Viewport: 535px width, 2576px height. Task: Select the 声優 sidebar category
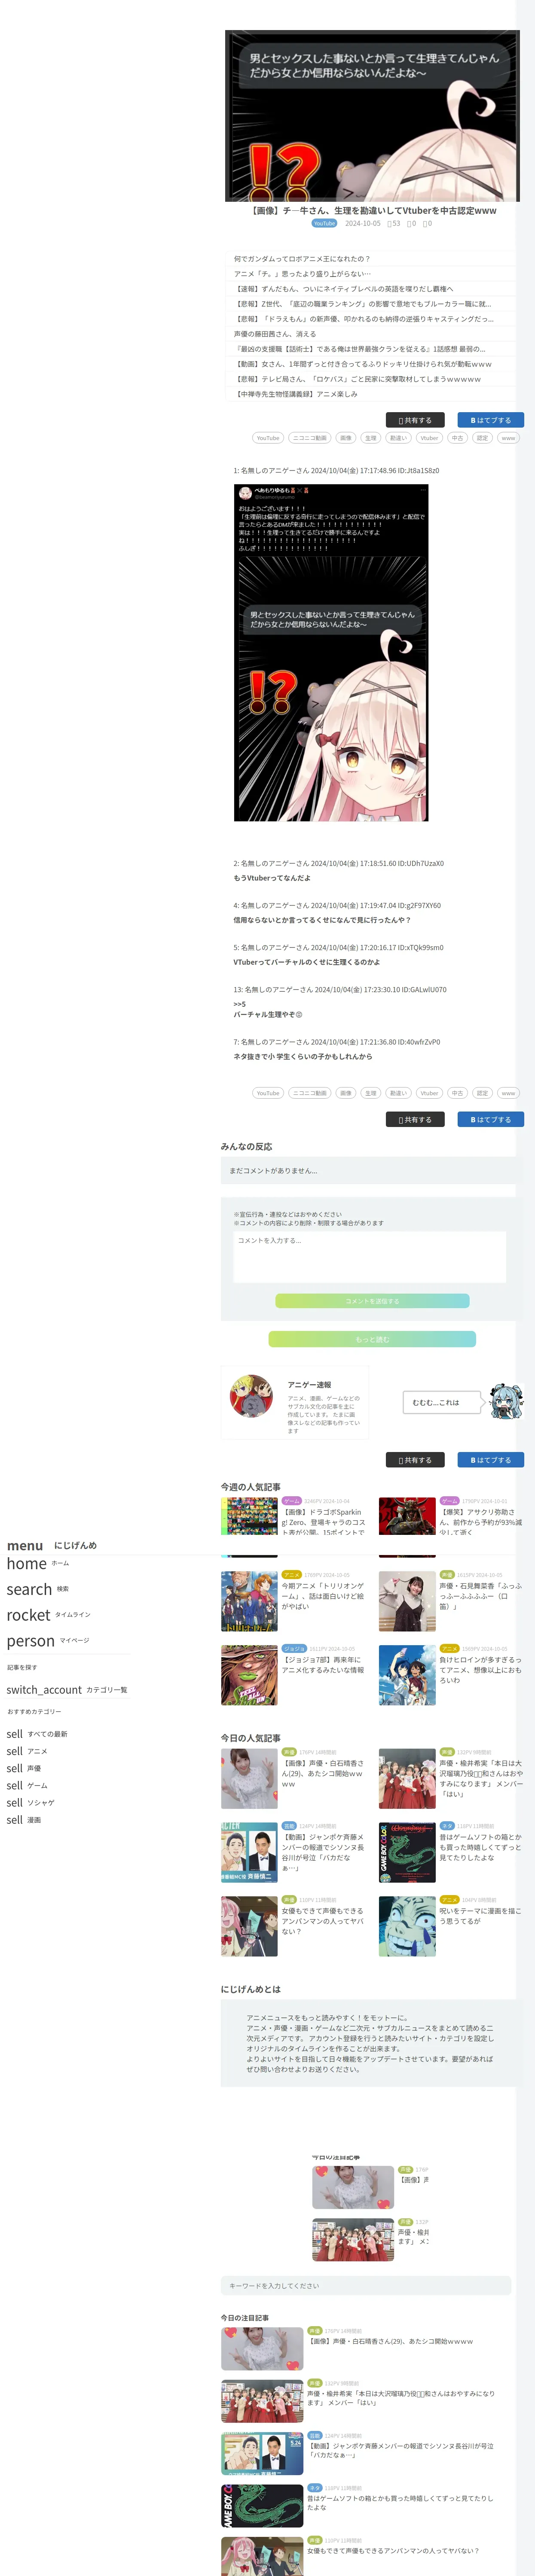coord(24,1768)
